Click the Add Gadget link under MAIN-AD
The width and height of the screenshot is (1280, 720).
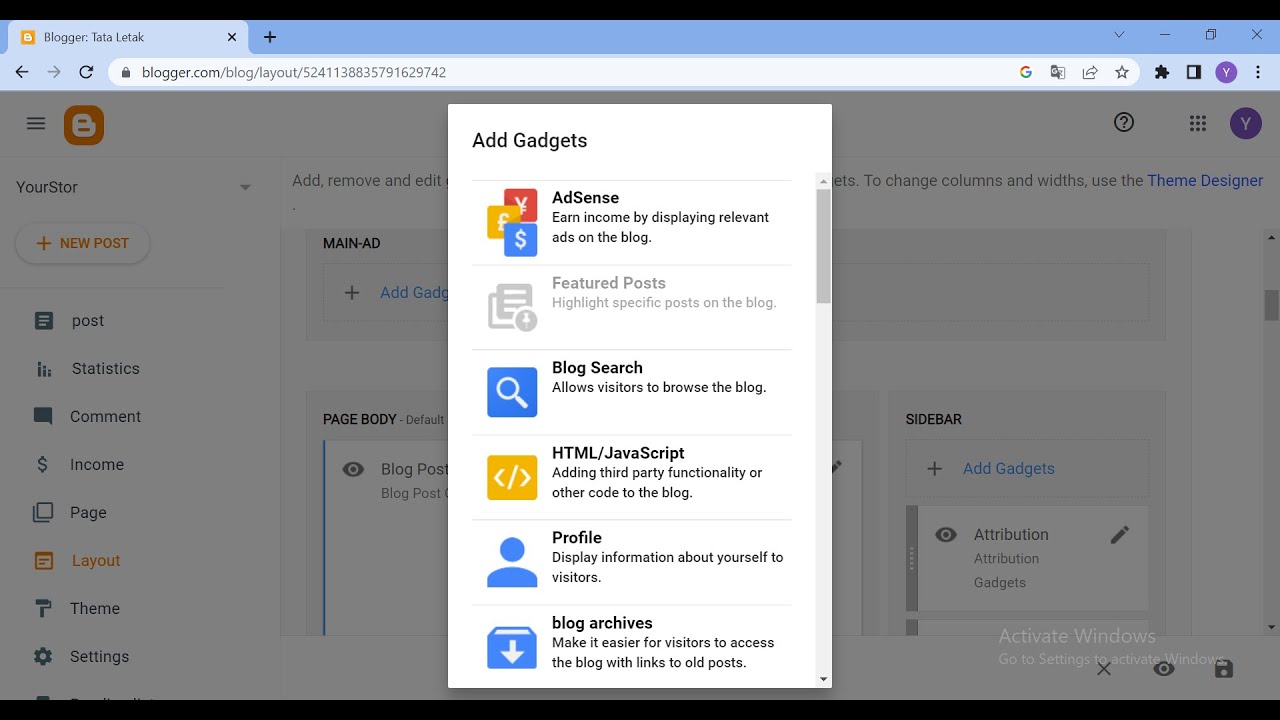pos(414,293)
